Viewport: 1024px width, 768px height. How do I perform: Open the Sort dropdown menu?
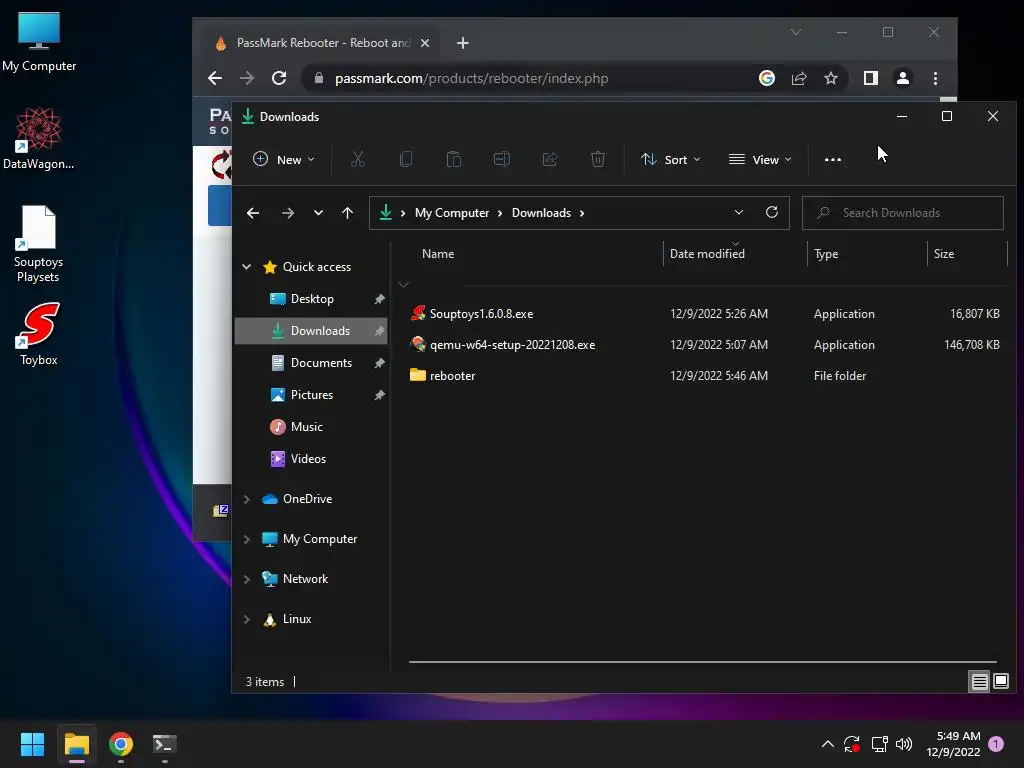[671, 159]
